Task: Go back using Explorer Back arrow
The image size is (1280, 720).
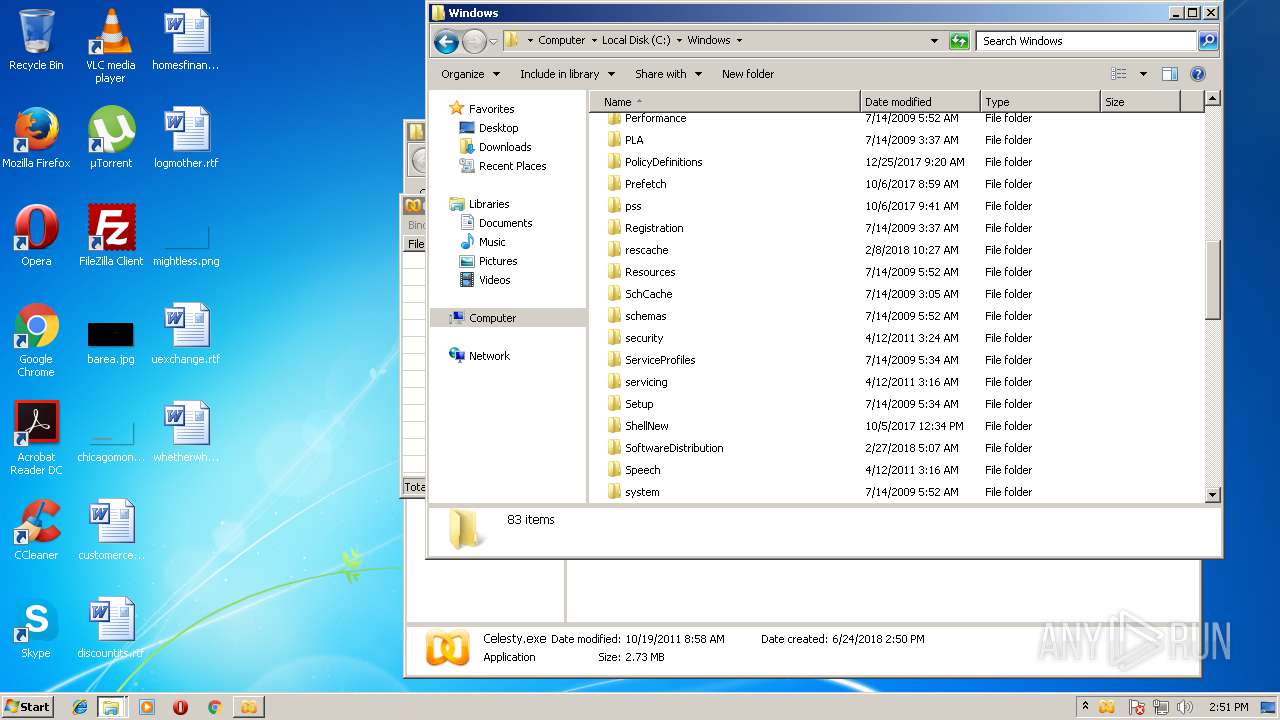Action: click(x=446, y=41)
